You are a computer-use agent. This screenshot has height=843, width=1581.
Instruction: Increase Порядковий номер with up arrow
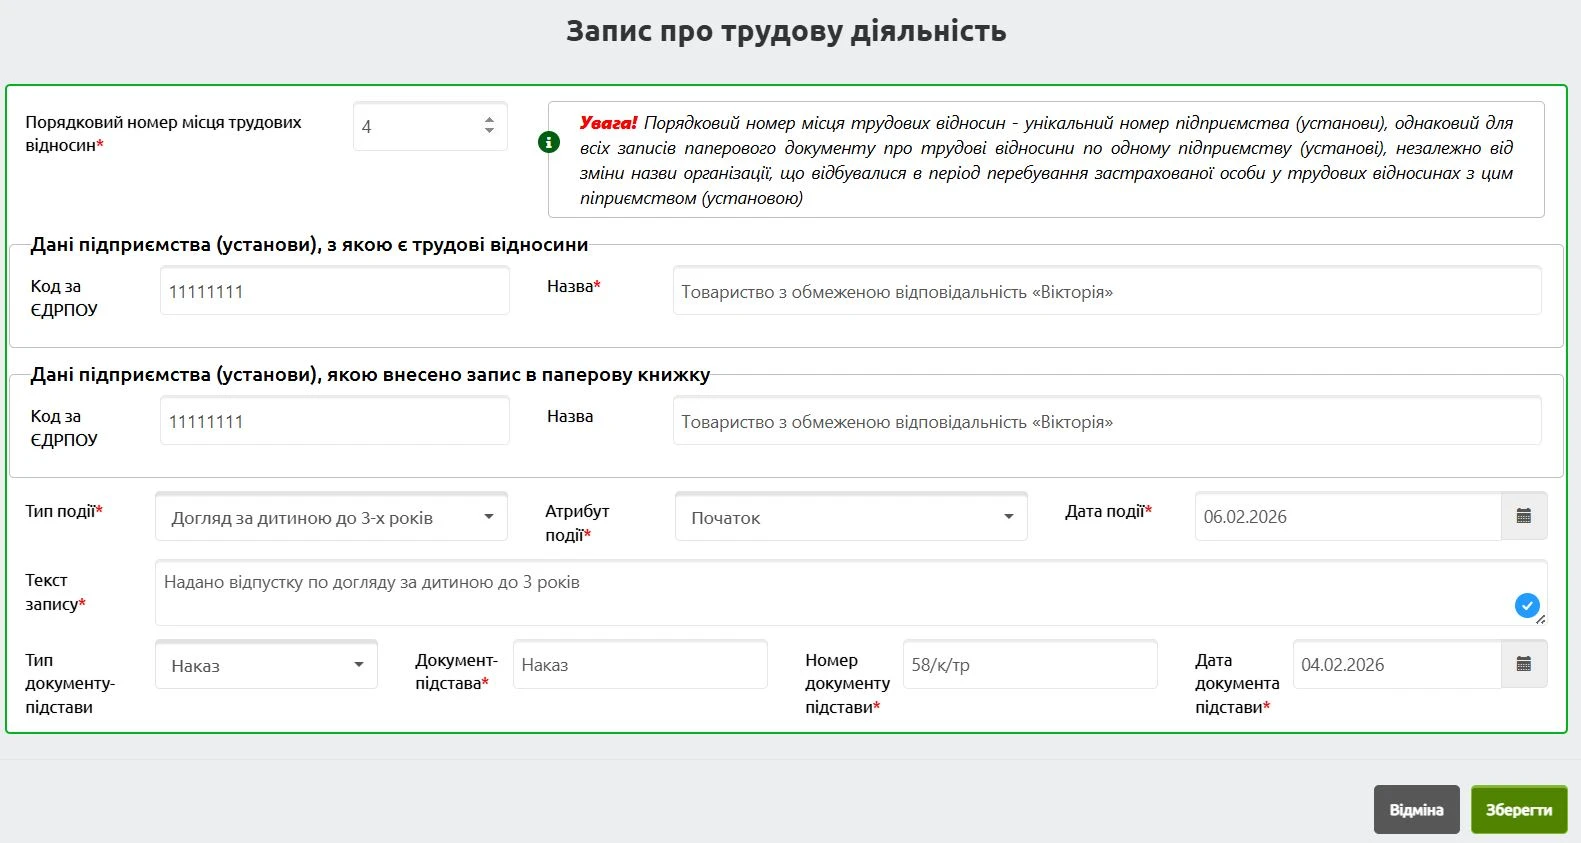[x=489, y=120]
